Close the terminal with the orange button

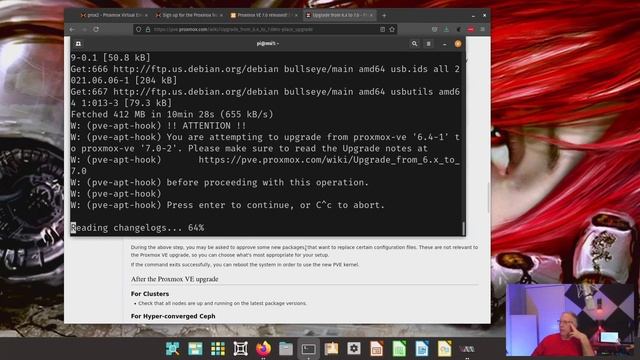[458, 44]
